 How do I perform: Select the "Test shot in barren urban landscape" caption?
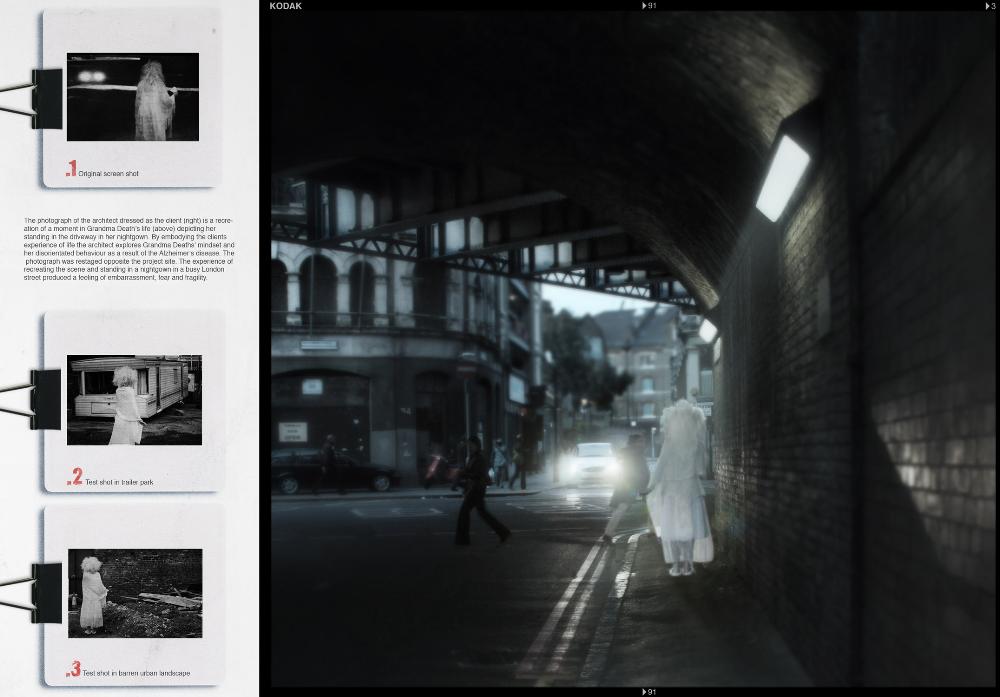coord(136,673)
